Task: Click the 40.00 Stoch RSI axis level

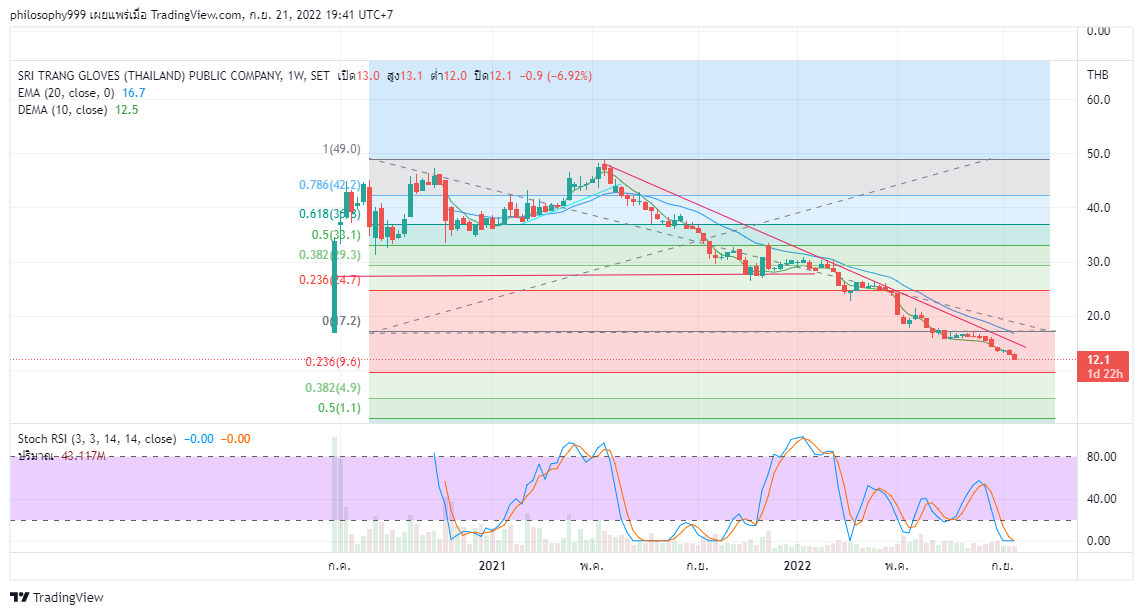Action: click(x=1101, y=499)
